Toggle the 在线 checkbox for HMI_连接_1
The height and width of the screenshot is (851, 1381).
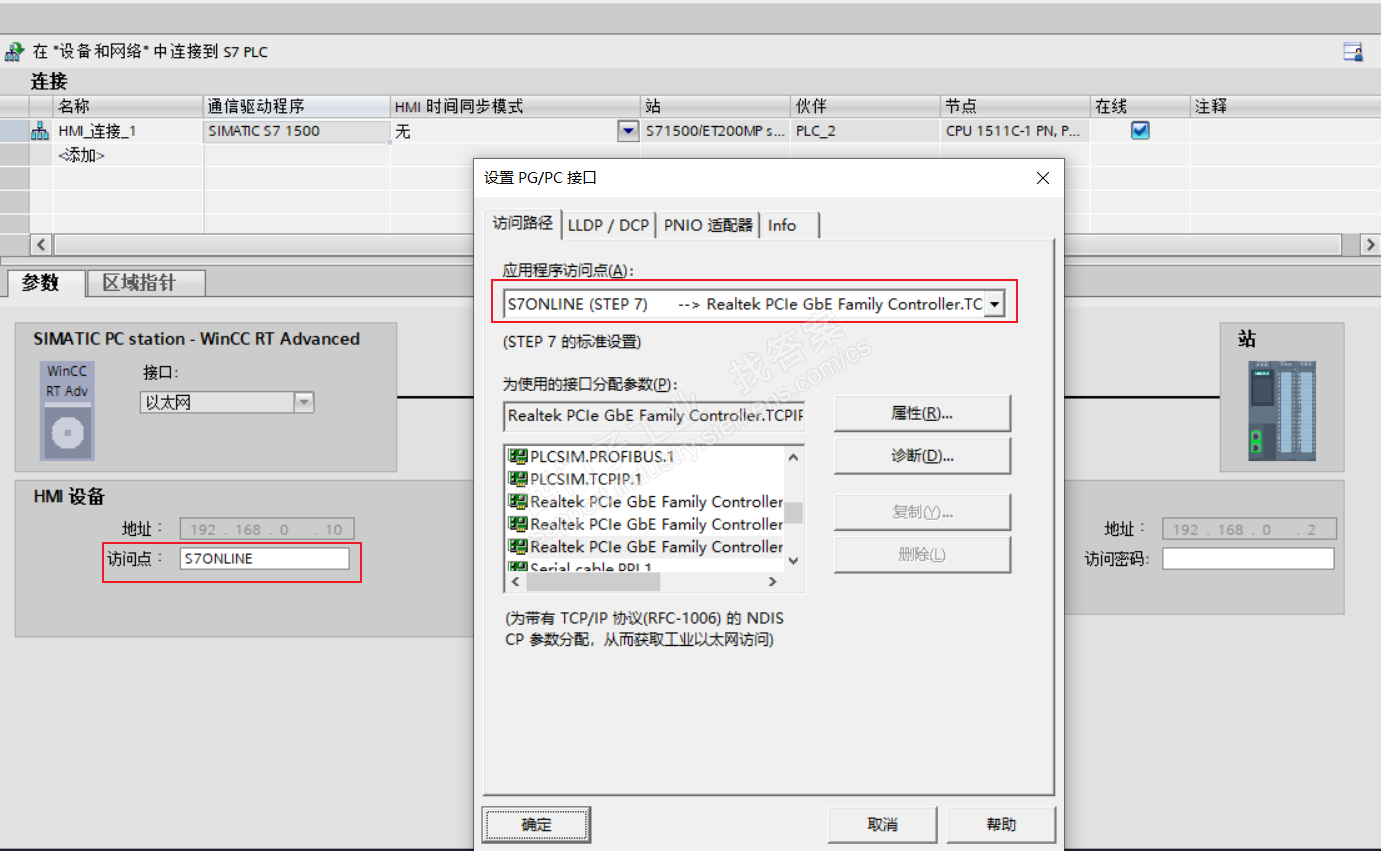pyautogui.click(x=1140, y=130)
